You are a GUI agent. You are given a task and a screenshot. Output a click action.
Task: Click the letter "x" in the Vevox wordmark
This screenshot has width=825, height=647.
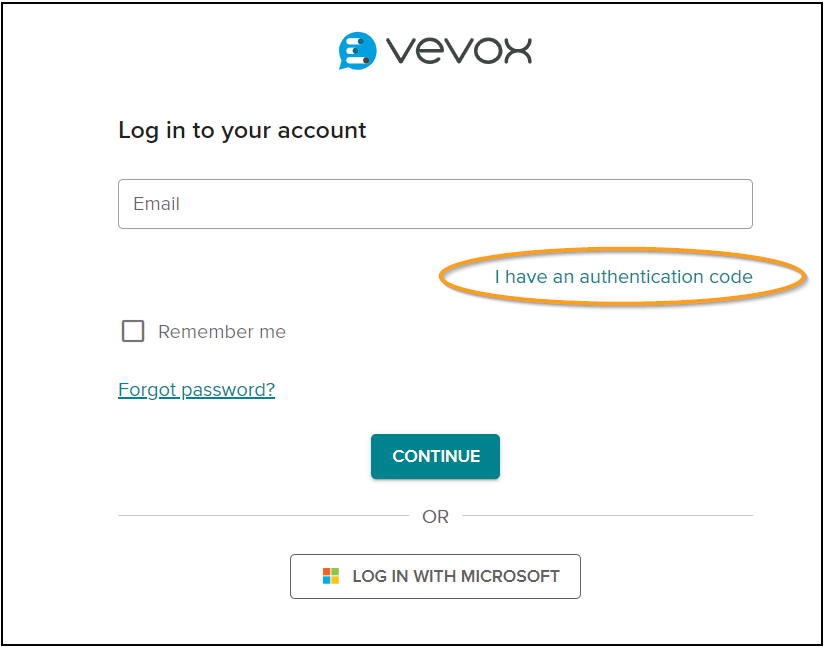click(517, 50)
